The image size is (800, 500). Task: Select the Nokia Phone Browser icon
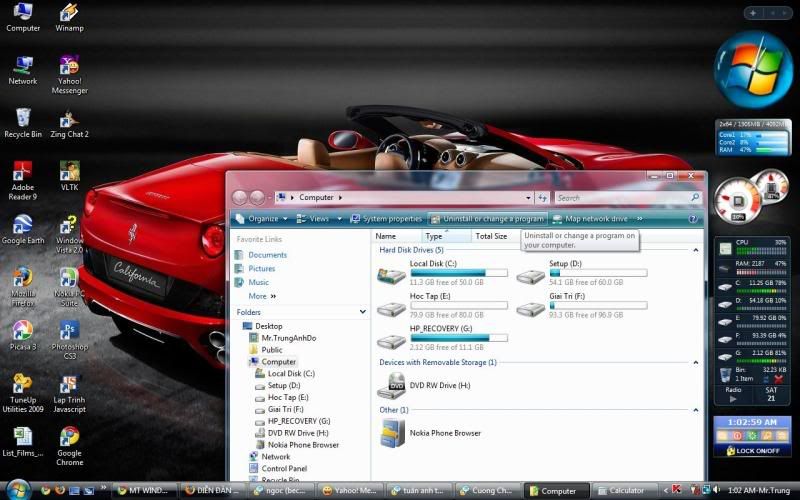point(391,432)
